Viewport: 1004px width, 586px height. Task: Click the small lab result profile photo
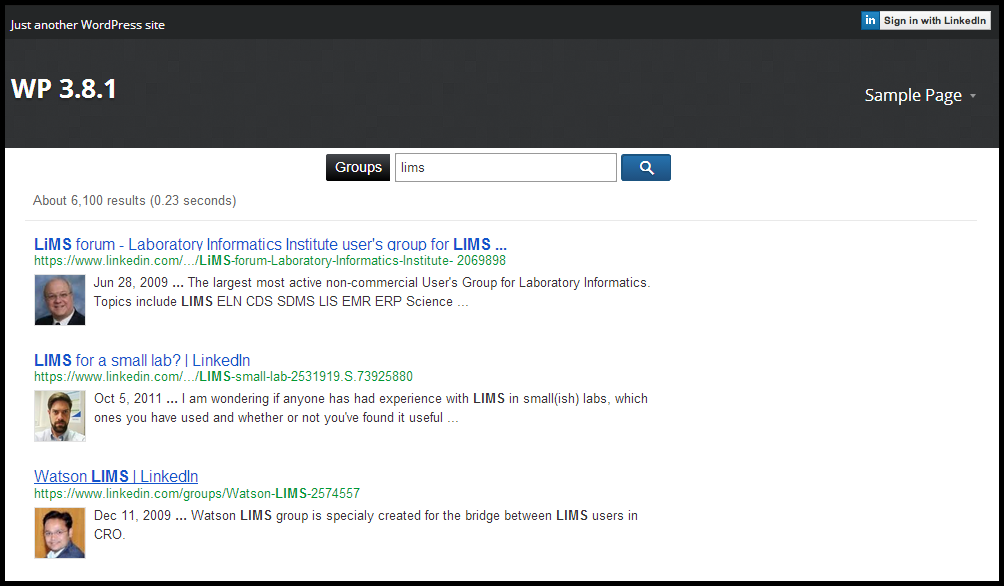[60, 416]
